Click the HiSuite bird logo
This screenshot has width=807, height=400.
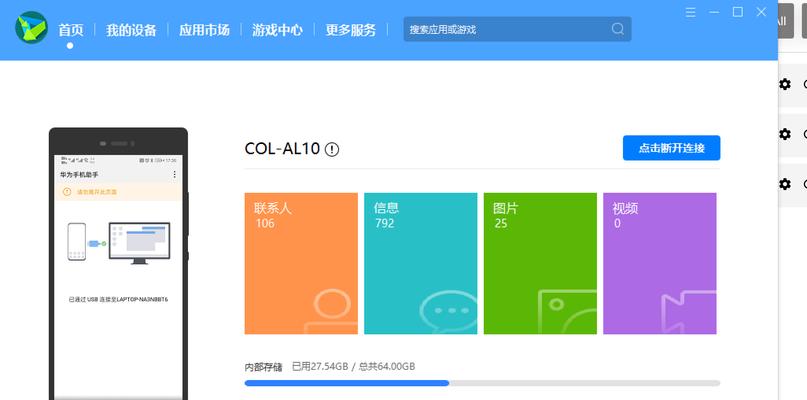click(x=31, y=27)
